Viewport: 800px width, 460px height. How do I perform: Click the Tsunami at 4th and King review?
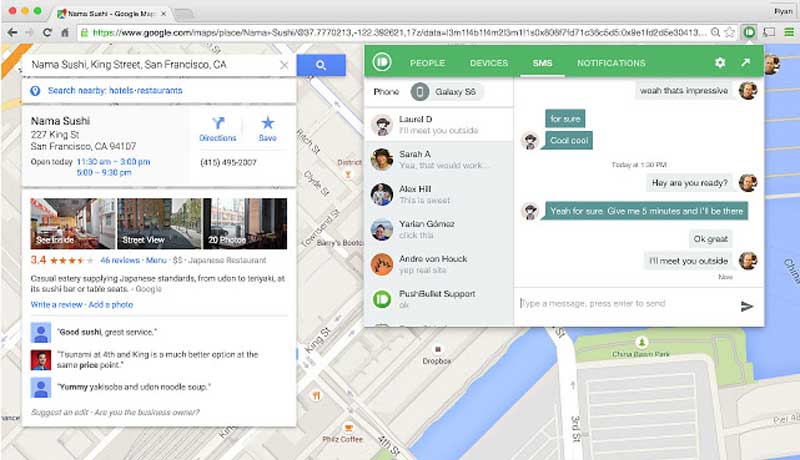coord(158,360)
